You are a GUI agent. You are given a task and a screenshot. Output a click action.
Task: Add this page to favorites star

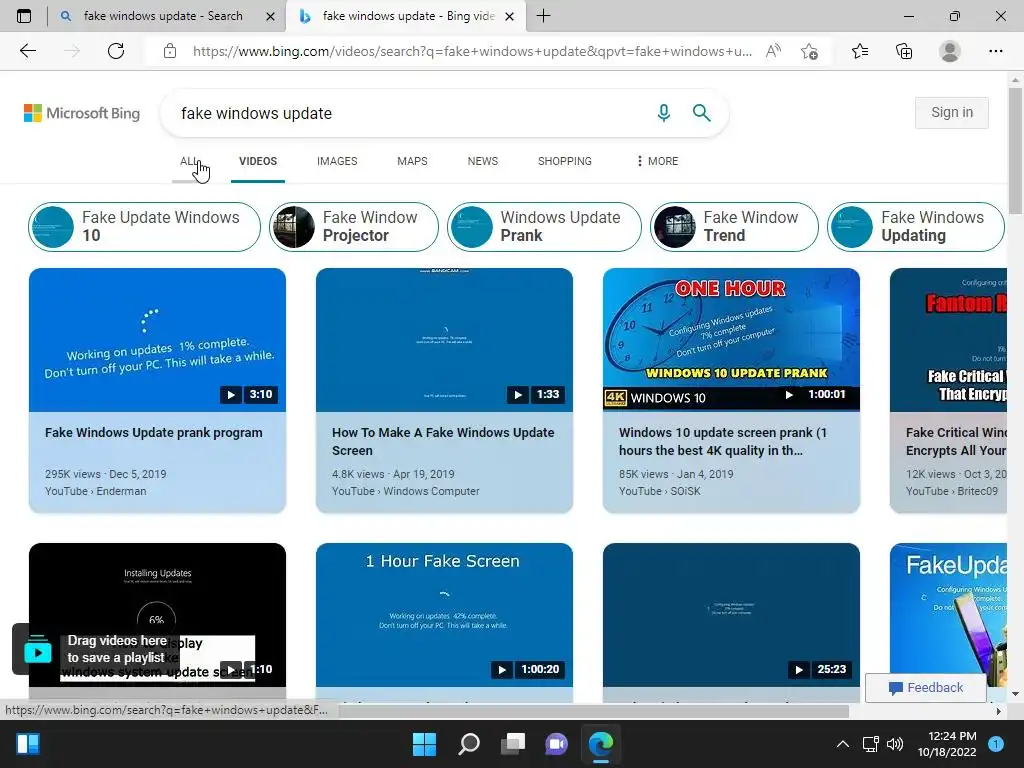pyautogui.click(x=809, y=51)
